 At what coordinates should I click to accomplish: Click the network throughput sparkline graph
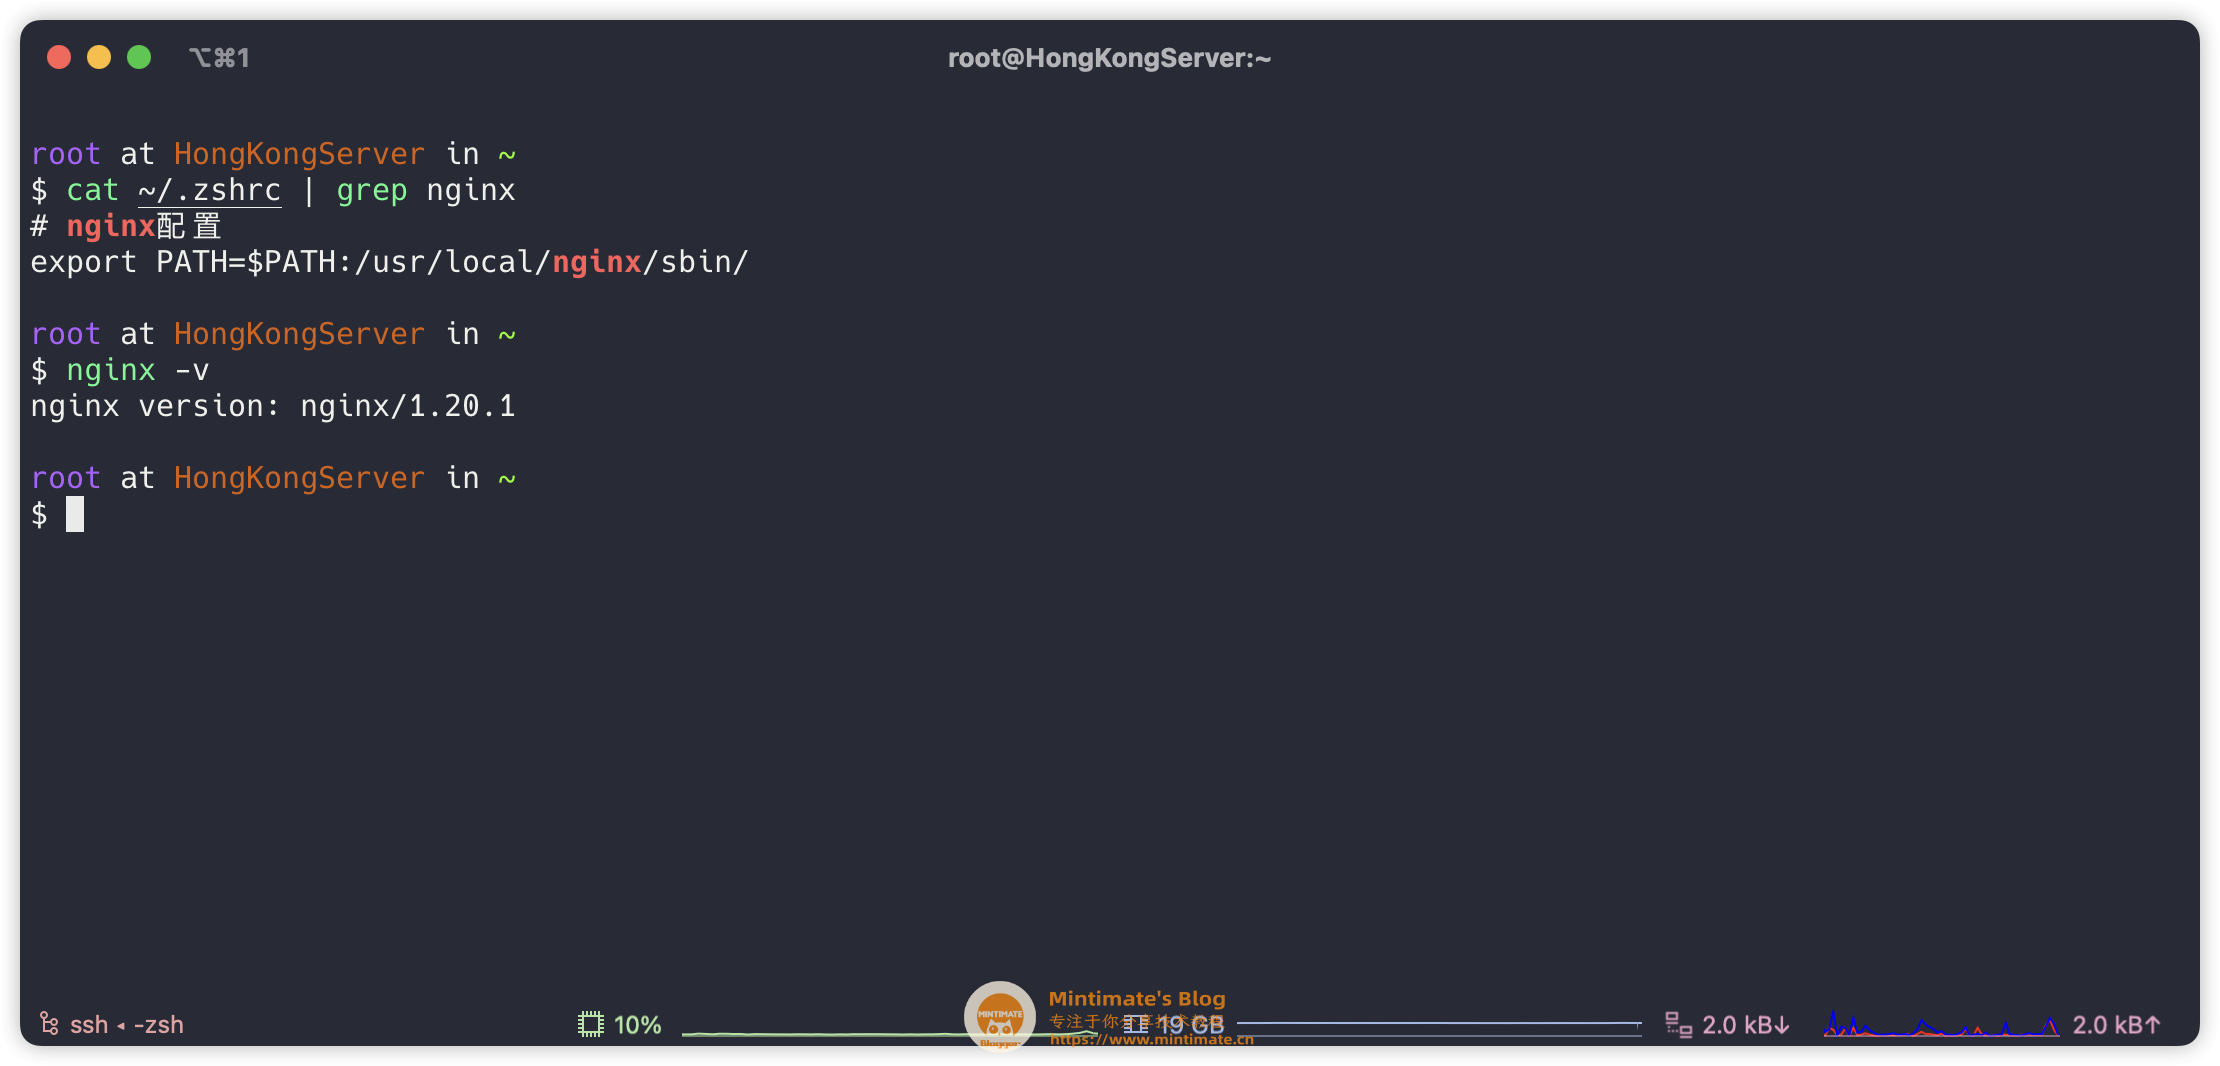coord(1941,1024)
